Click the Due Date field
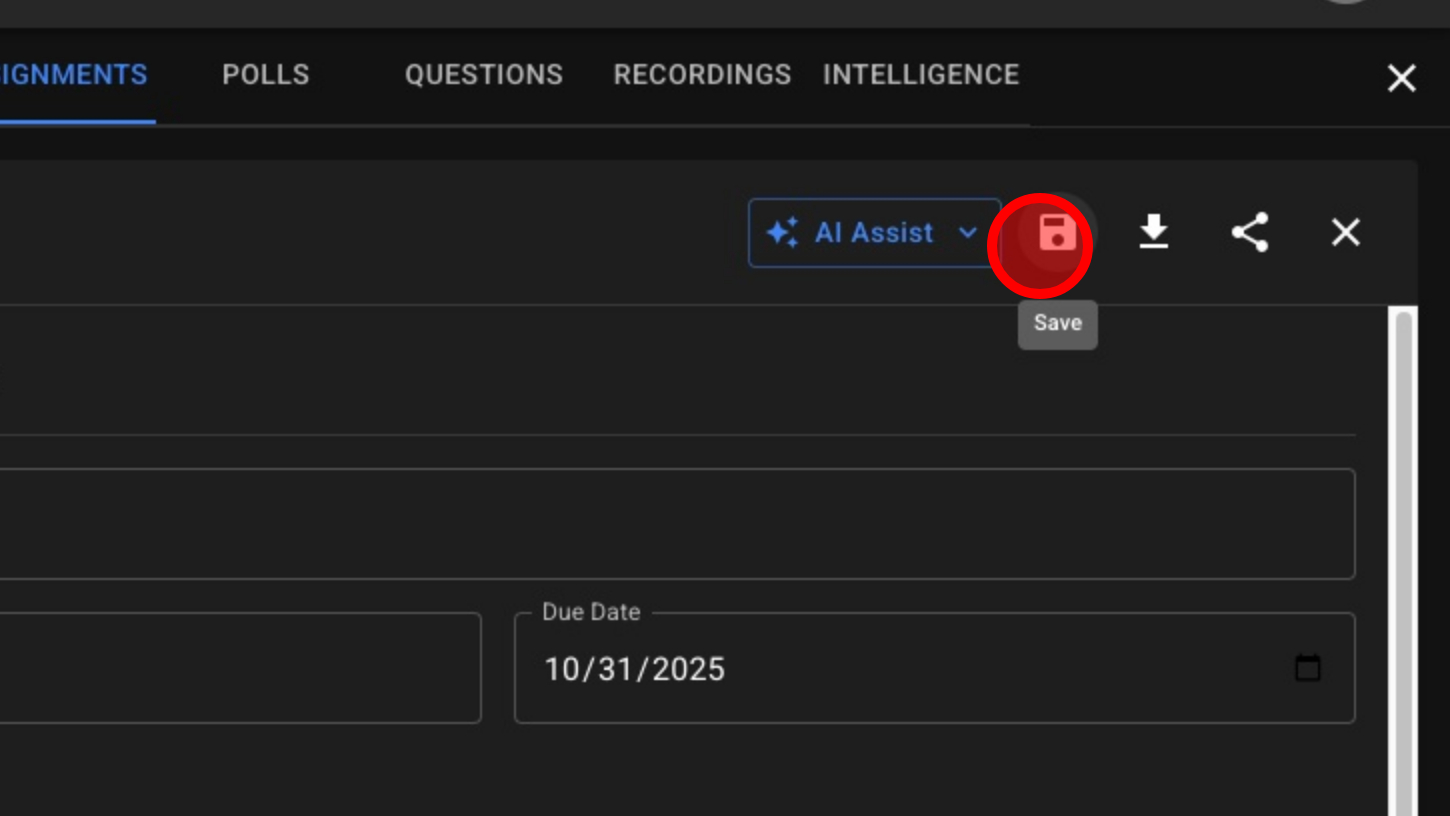Viewport: 1450px width, 816px height. (x=900, y=668)
